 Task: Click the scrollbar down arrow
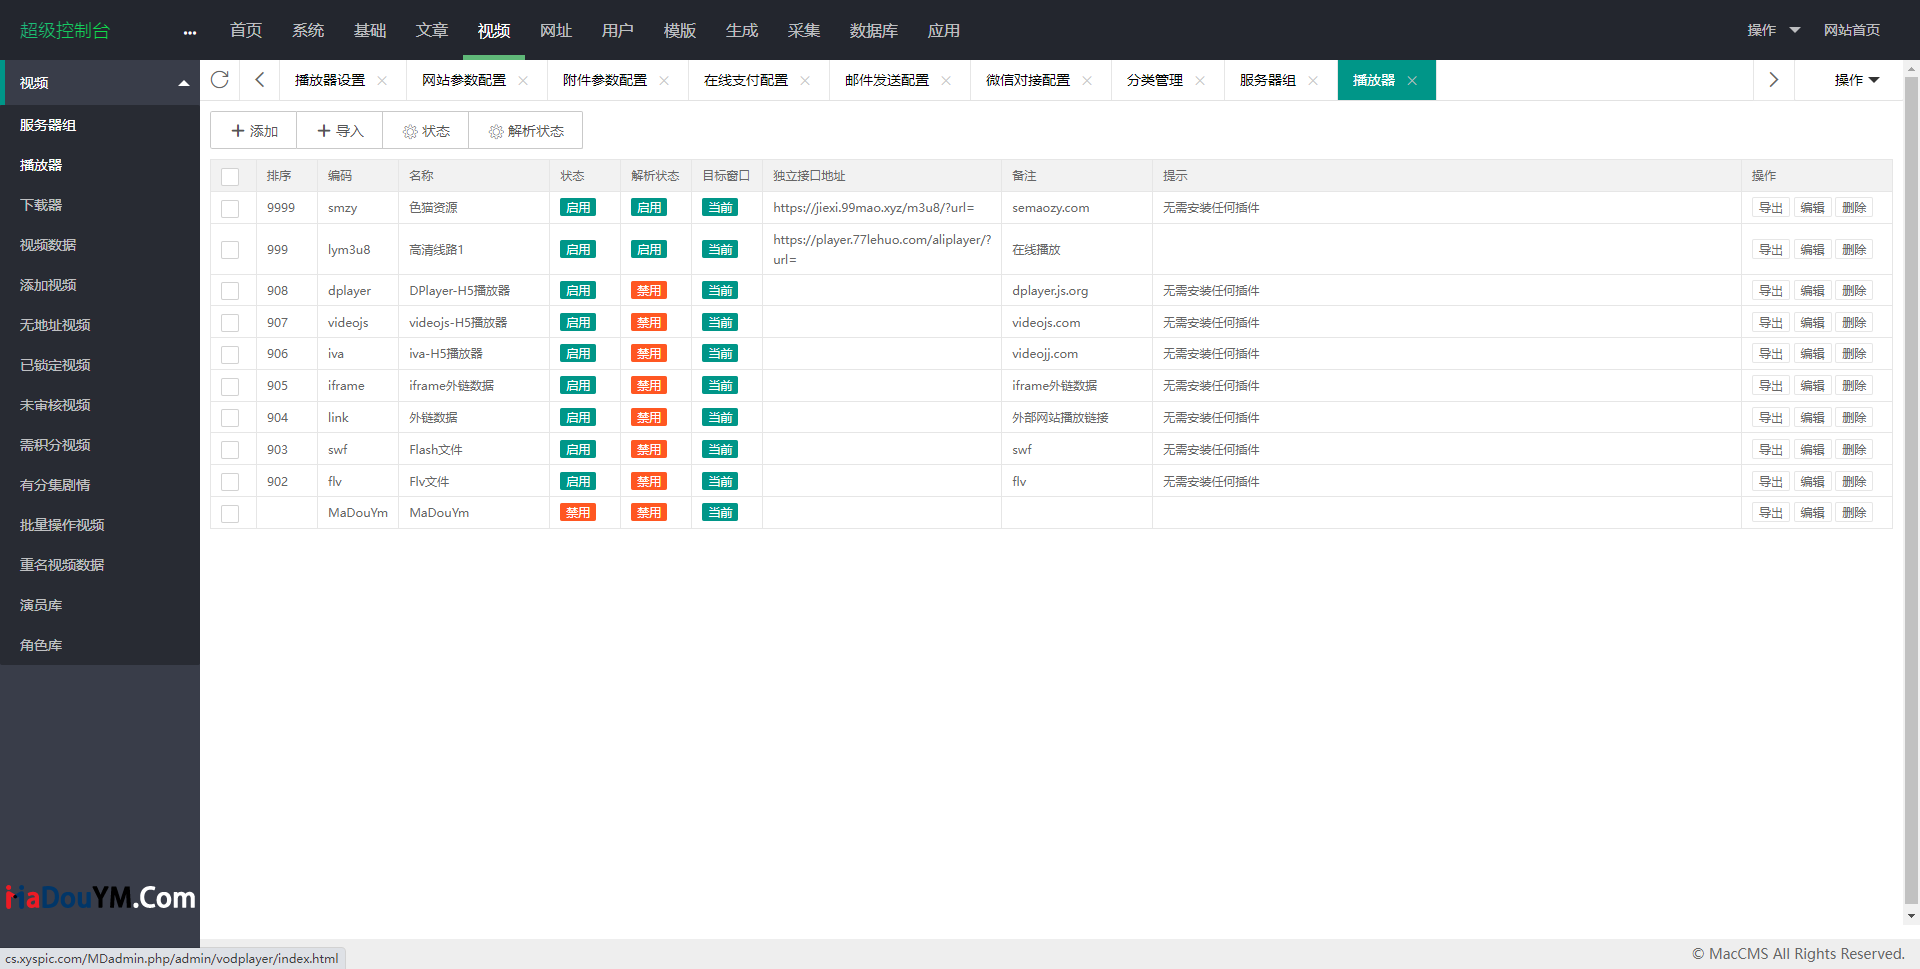1911,916
